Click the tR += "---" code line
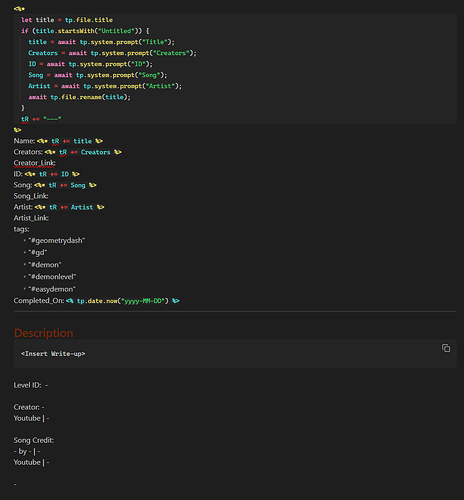The height and width of the screenshot is (500, 464). click(41, 119)
